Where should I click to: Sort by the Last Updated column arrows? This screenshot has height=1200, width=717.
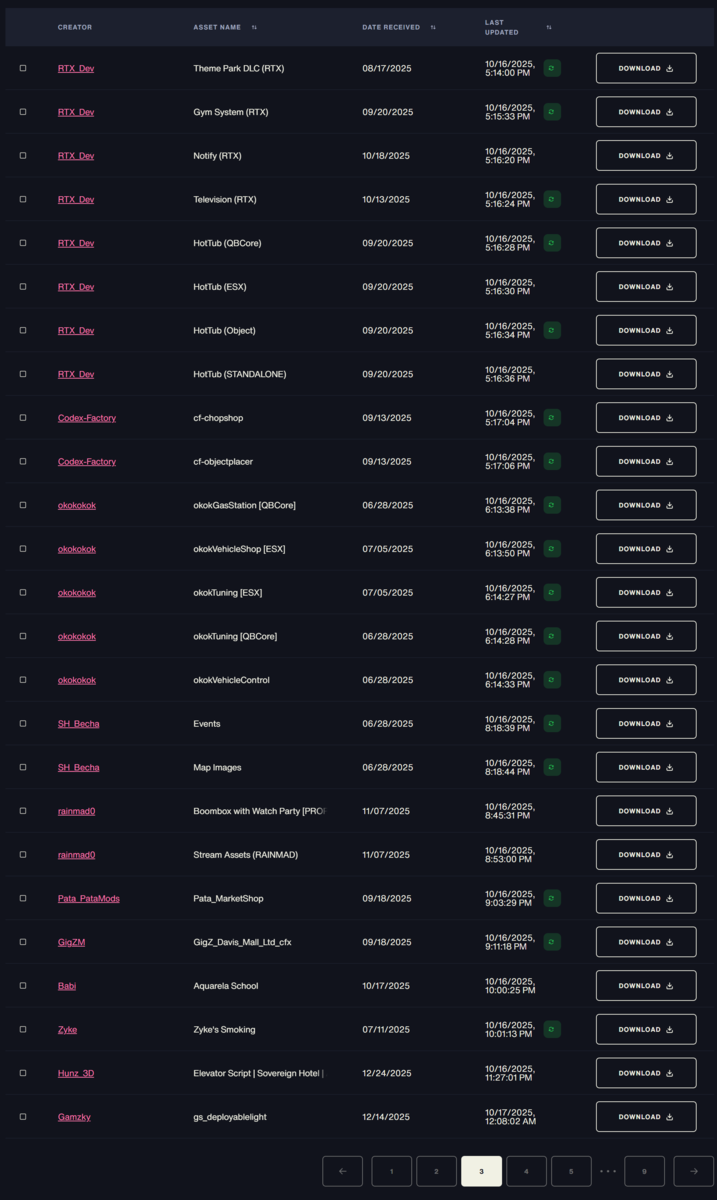(549, 27)
